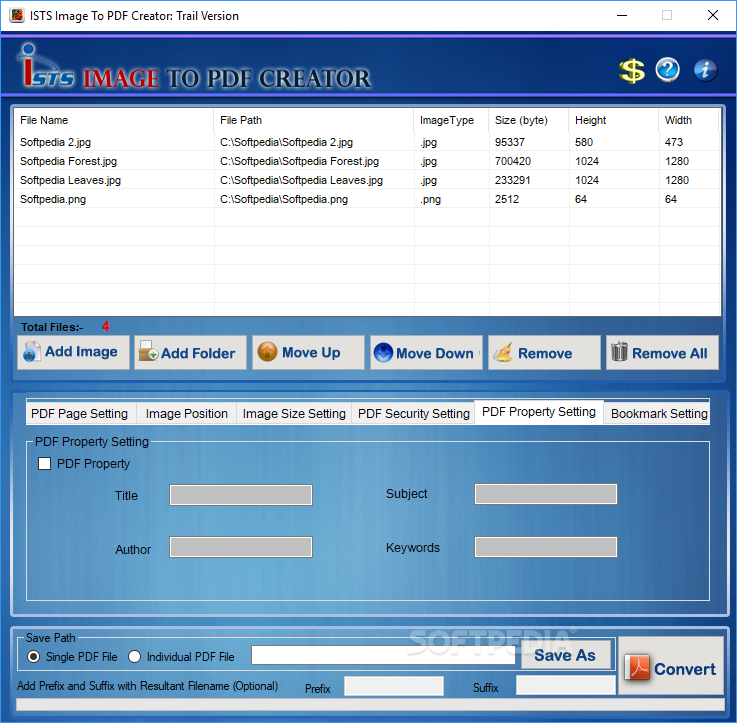The width and height of the screenshot is (737, 723).
Task: Click Save As button
Action: (x=565, y=654)
